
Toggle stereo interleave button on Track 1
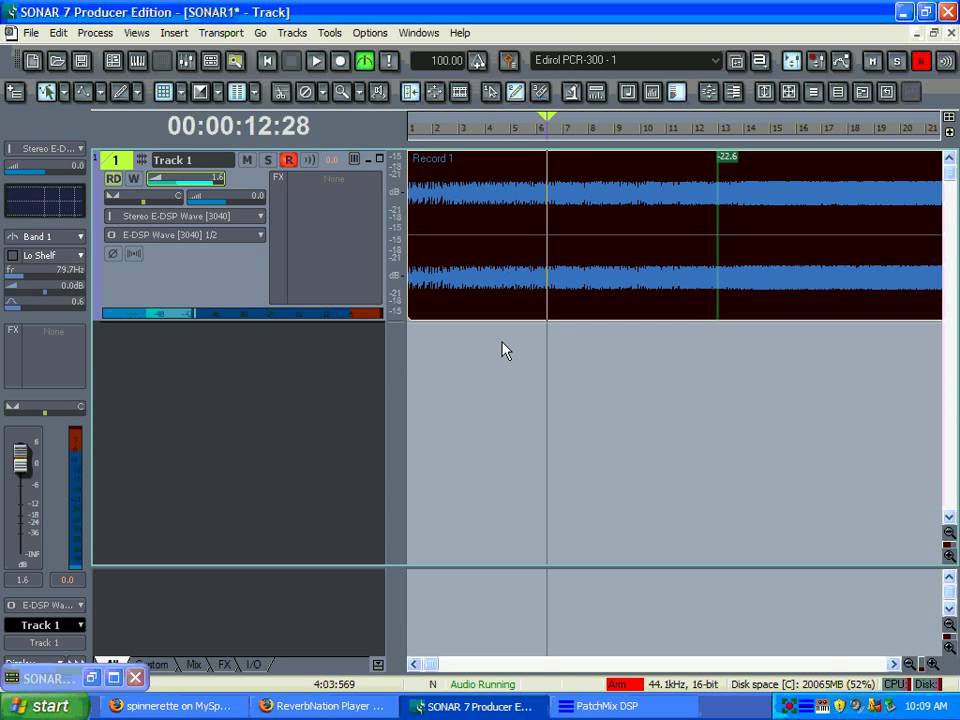pyautogui.click(x=134, y=253)
